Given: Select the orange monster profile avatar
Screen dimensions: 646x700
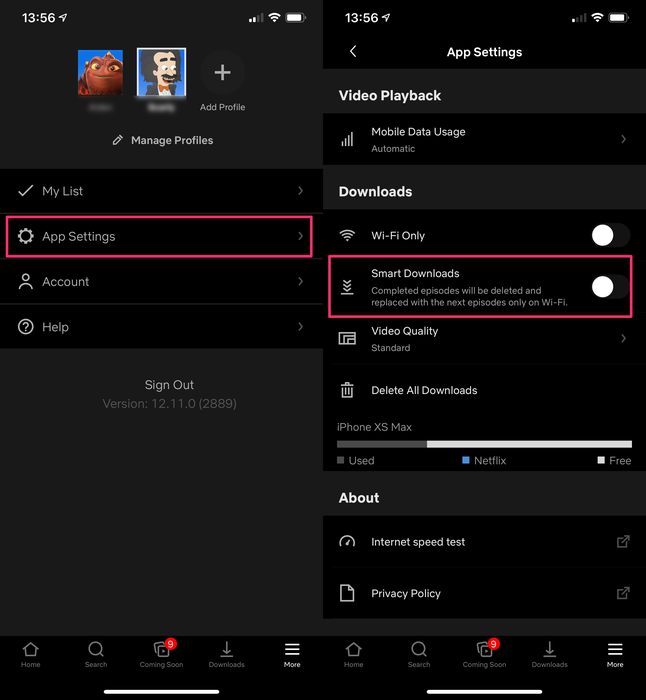Looking at the screenshot, I should (x=100, y=72).
